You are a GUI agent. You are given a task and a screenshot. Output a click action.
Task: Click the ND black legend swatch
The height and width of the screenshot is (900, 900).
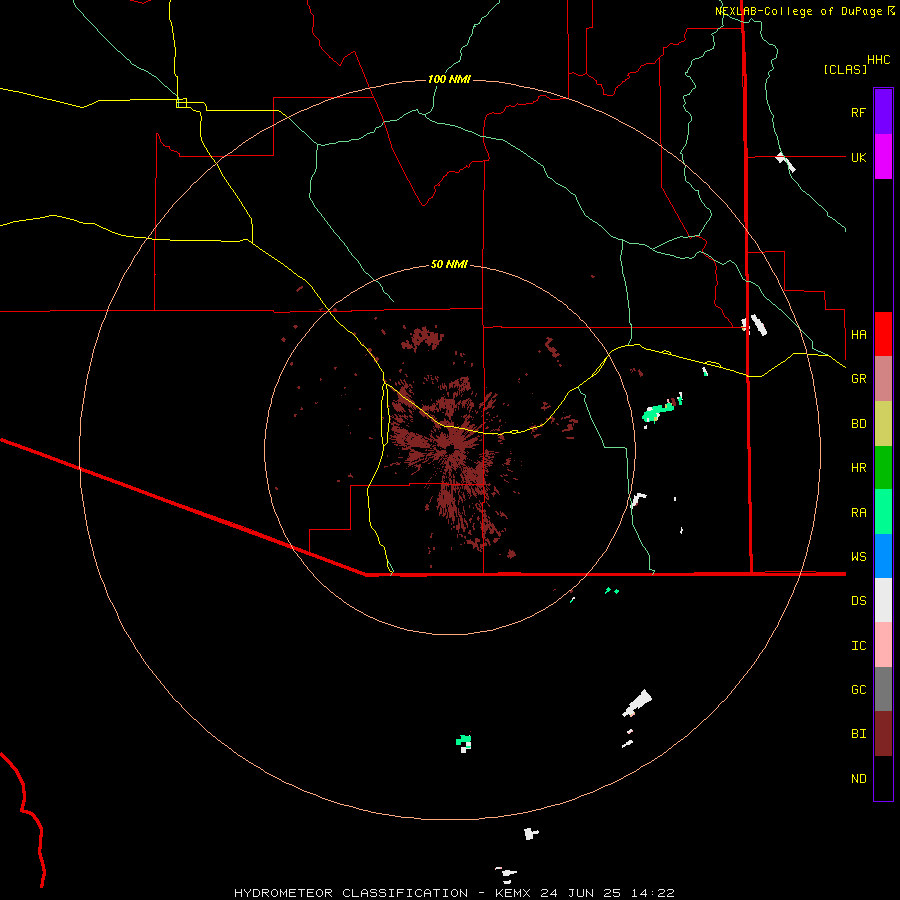883,778
